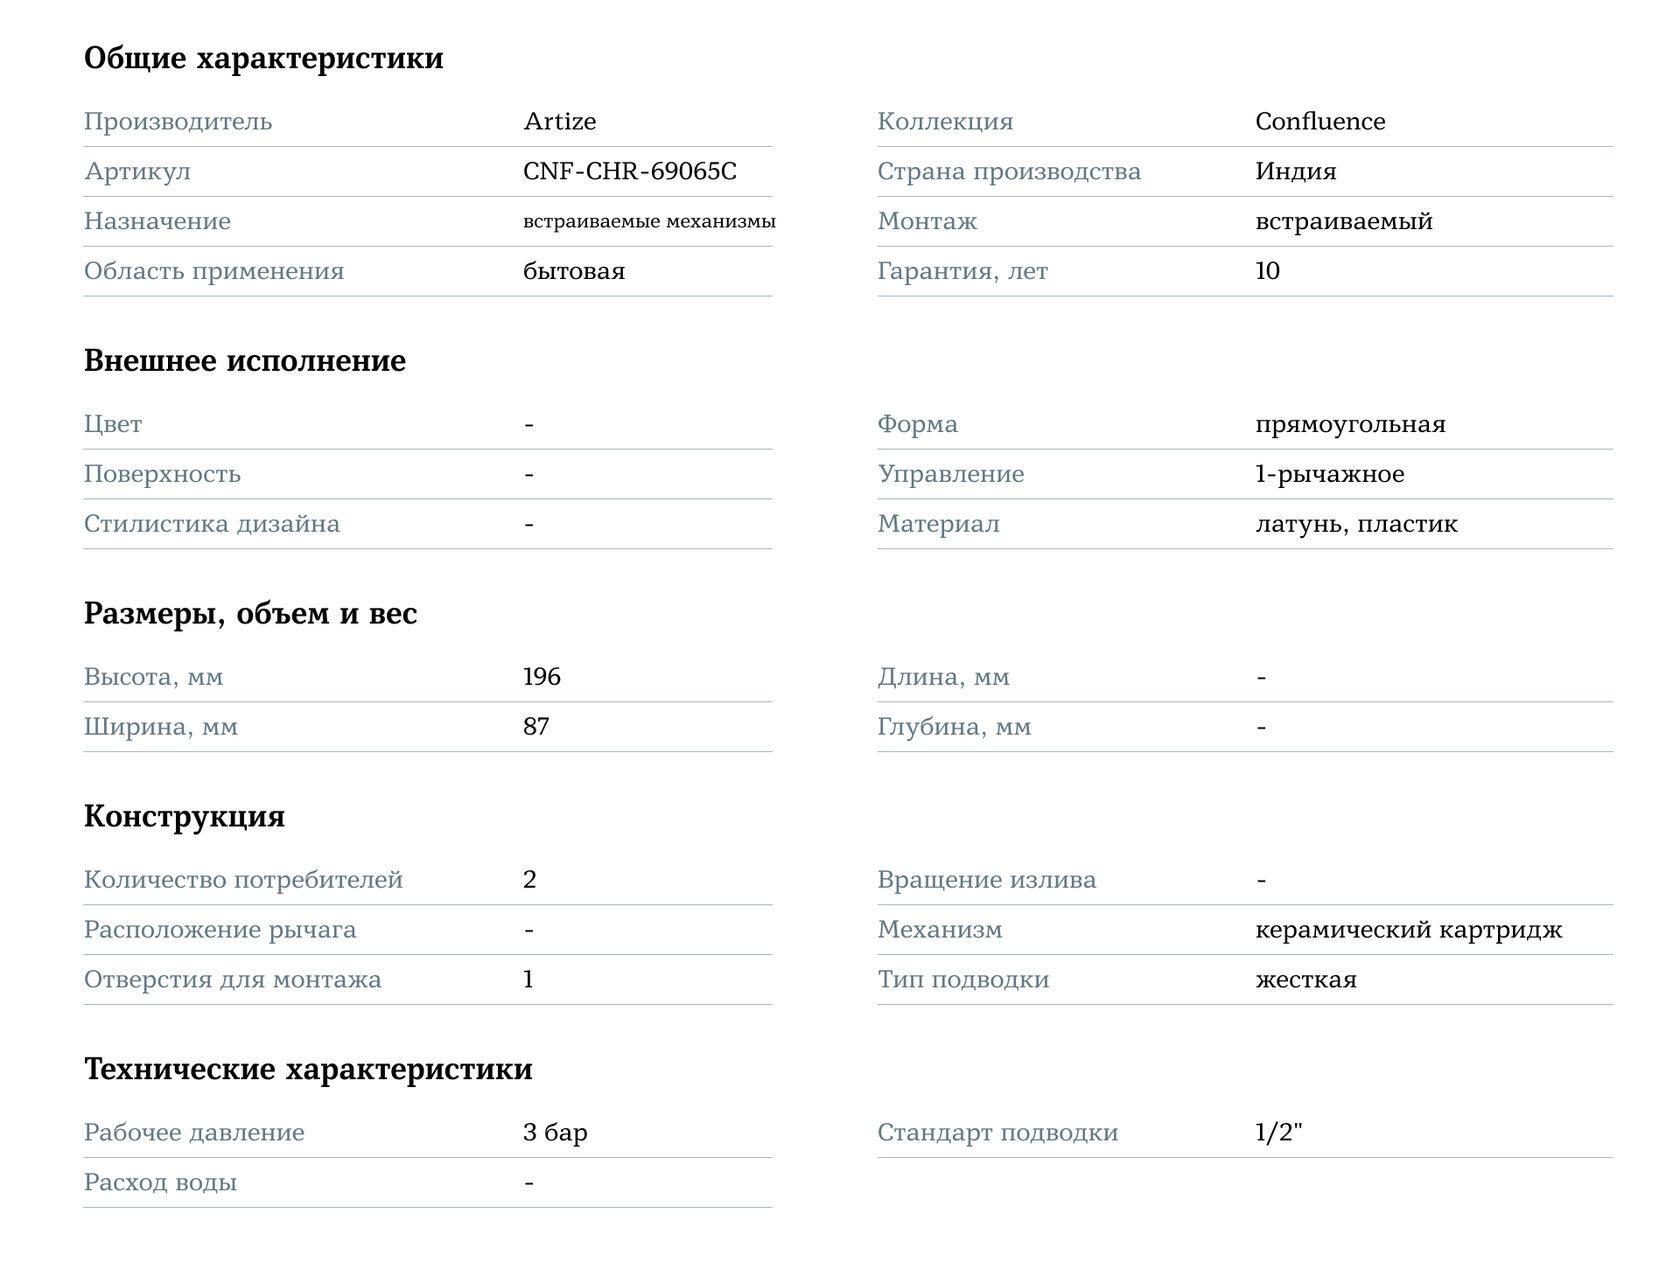Click the '3 бар' working pressure value
Viewport: 1680px width, 1276px height.
(x=555, y=1132)
